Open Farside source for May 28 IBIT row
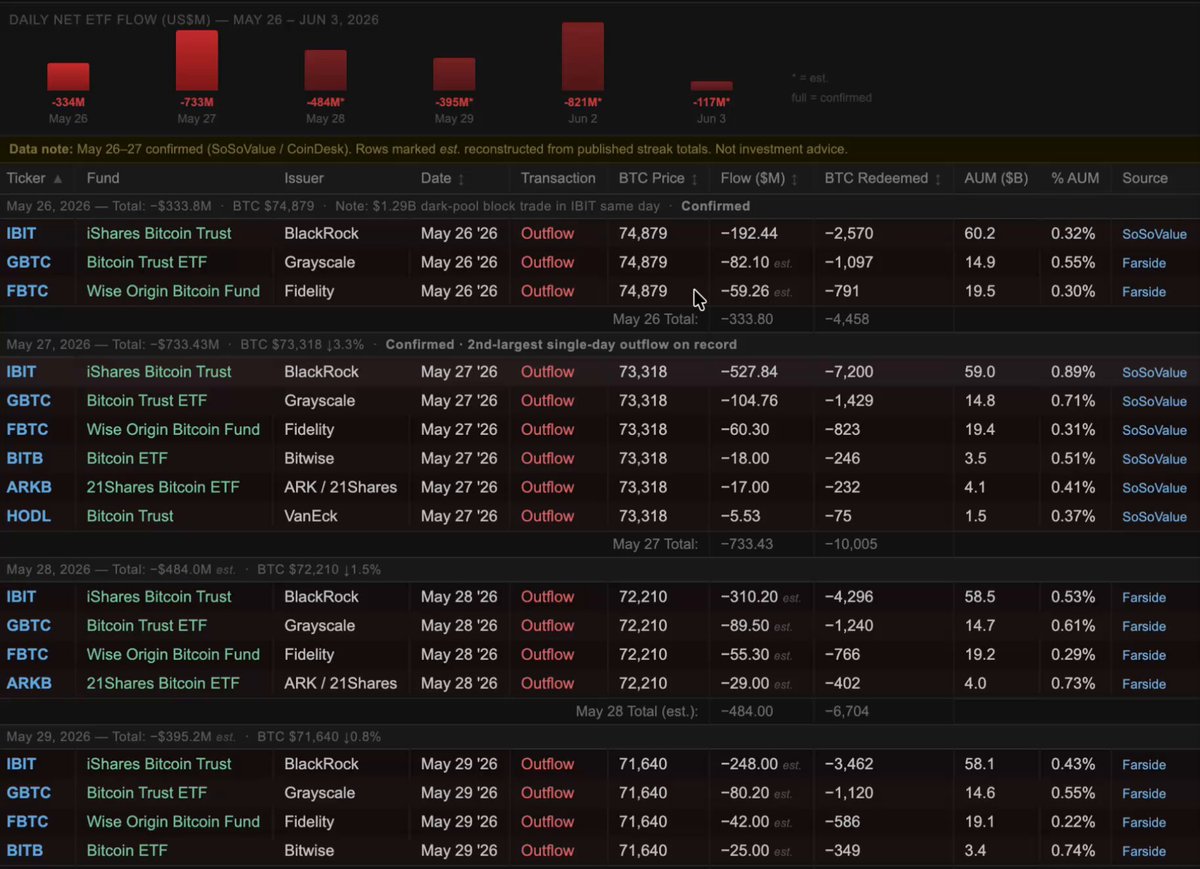This screenshot has width=1200, height=869. click(1144, 597)
